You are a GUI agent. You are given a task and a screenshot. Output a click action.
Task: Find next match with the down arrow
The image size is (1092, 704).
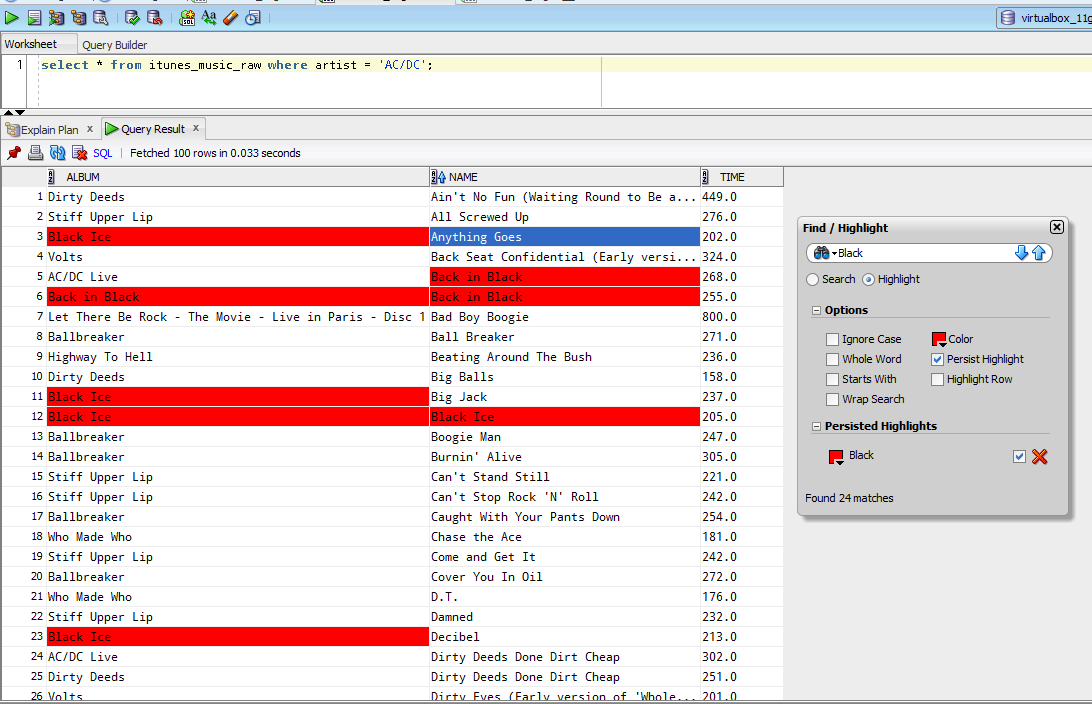[1021, 252]
